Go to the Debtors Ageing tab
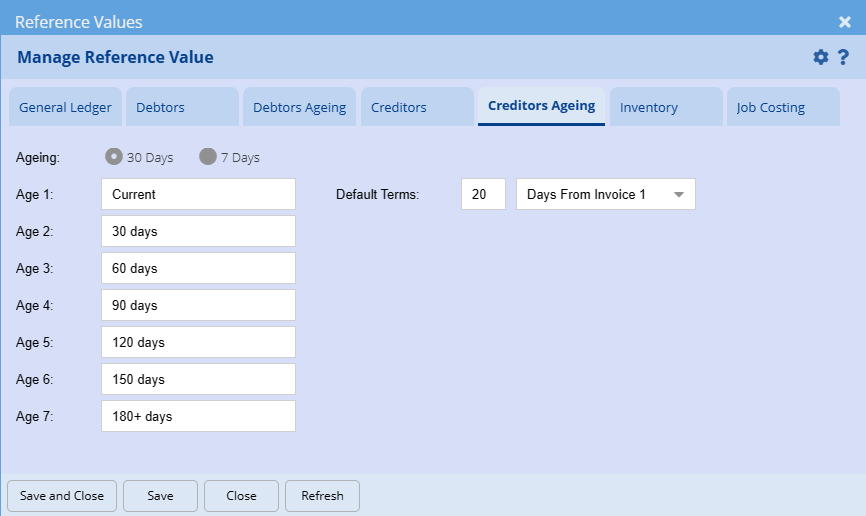This screenshot has height=516, width=866. 299,107
